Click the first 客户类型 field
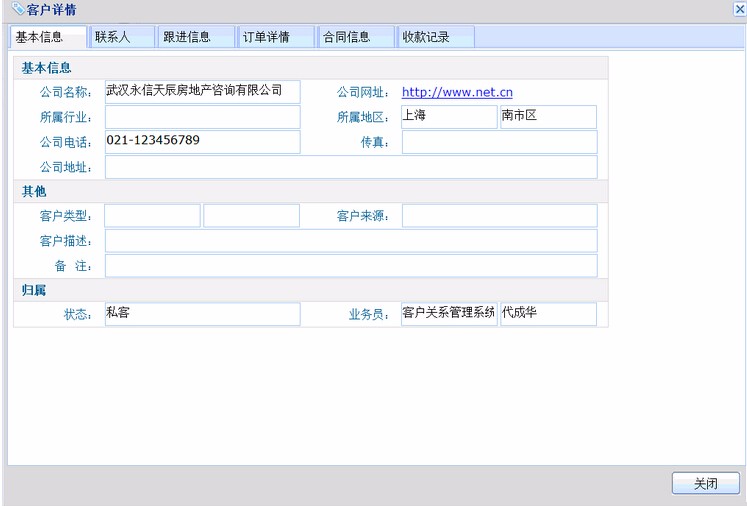 pyautogui.click(x=152, y=216)
